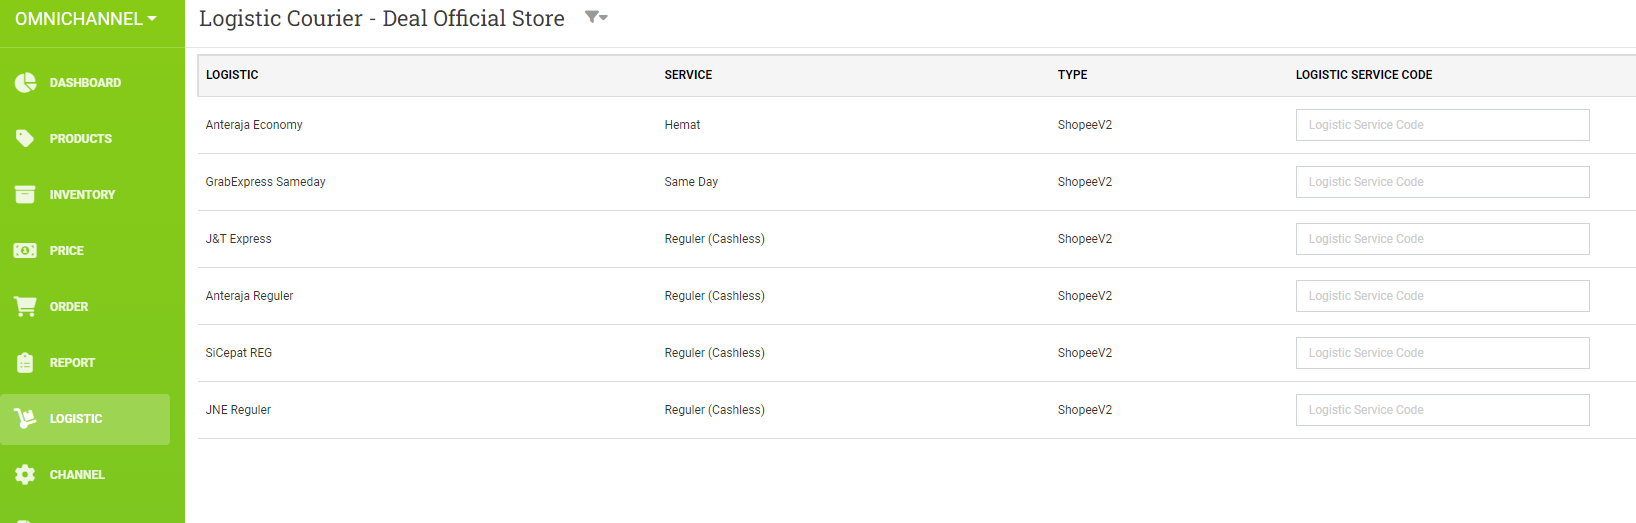1636x523 pixels.
Task: Click the TYPE column header
Action: point(1072,75)
